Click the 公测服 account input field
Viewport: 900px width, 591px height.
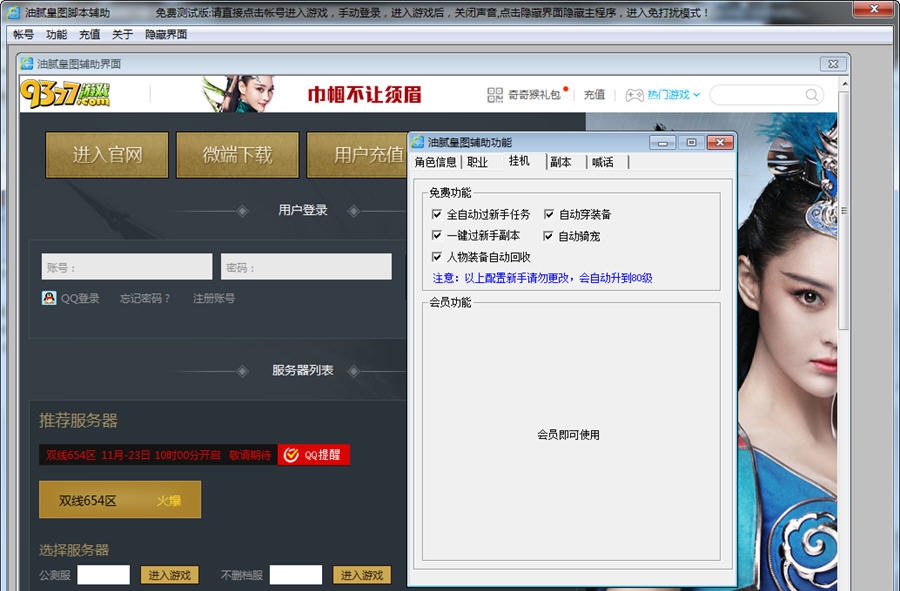[x=104, y=575]
